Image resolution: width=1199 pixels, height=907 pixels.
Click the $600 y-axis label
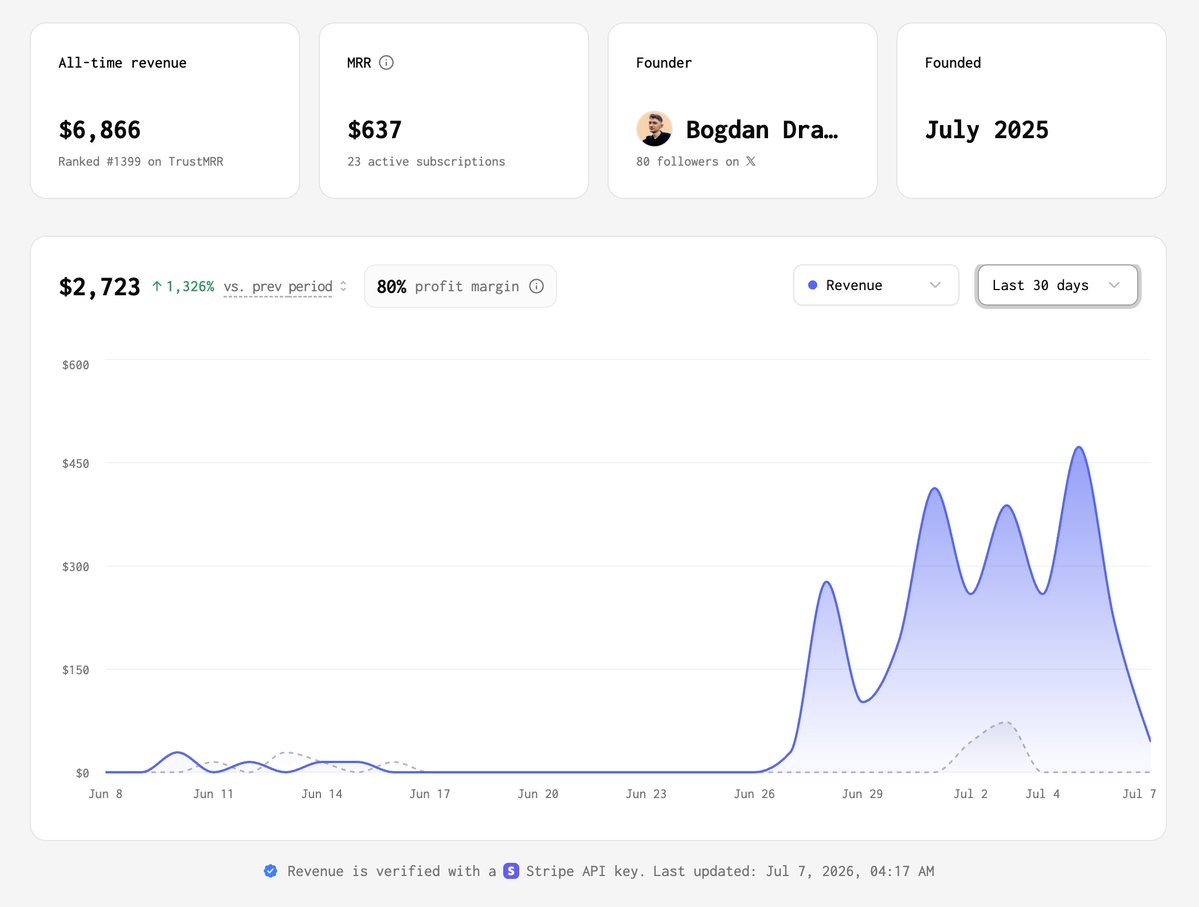(x=75, y=365)
